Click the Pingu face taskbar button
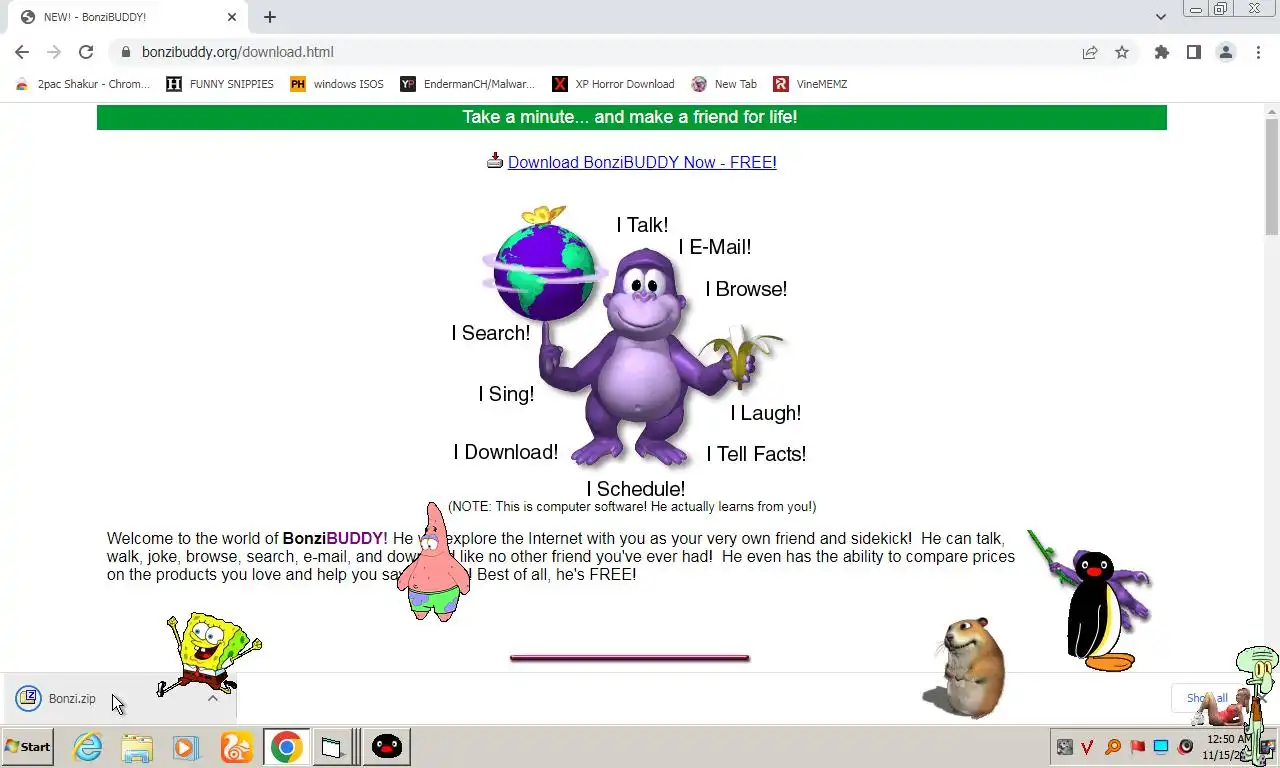Viewport: 1280px width, 768px height. 387,747
